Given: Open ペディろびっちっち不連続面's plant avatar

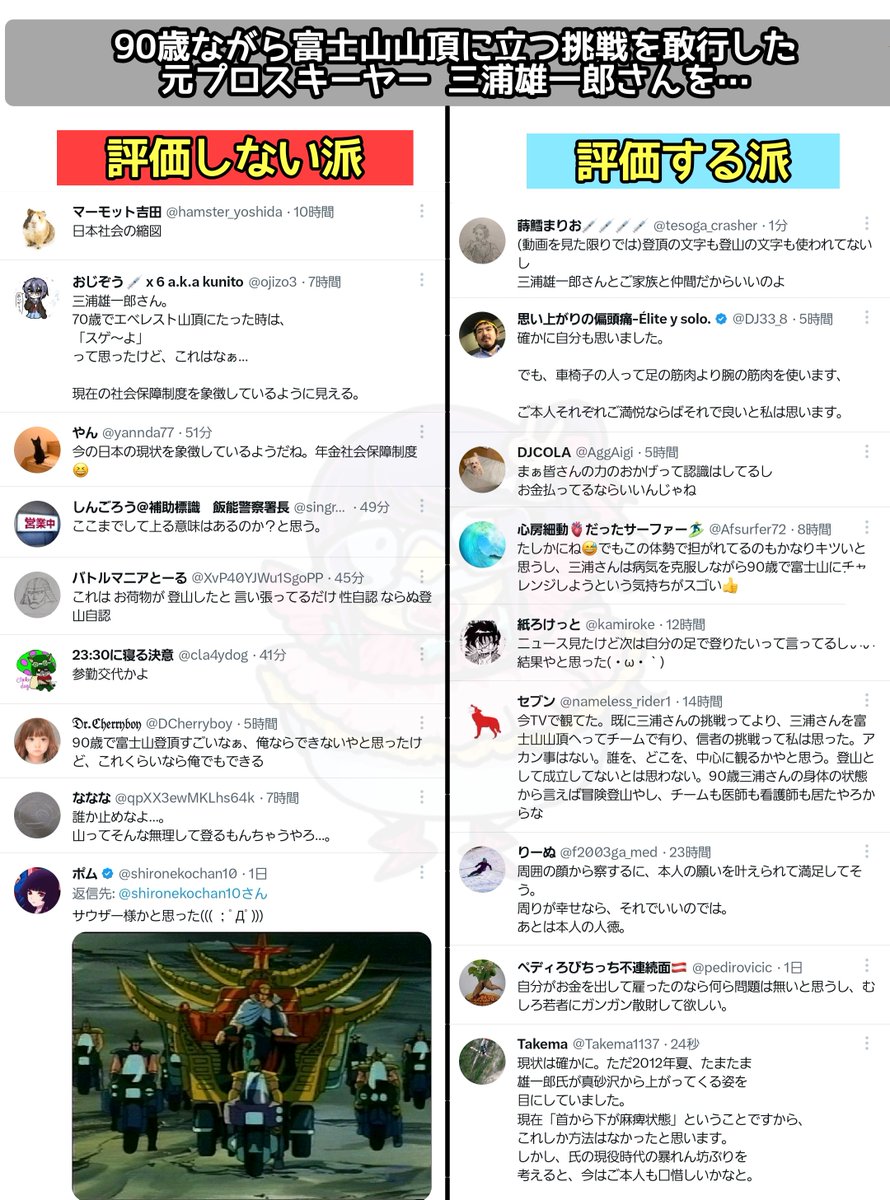Looking at the screenshot, I should (482, 982).
